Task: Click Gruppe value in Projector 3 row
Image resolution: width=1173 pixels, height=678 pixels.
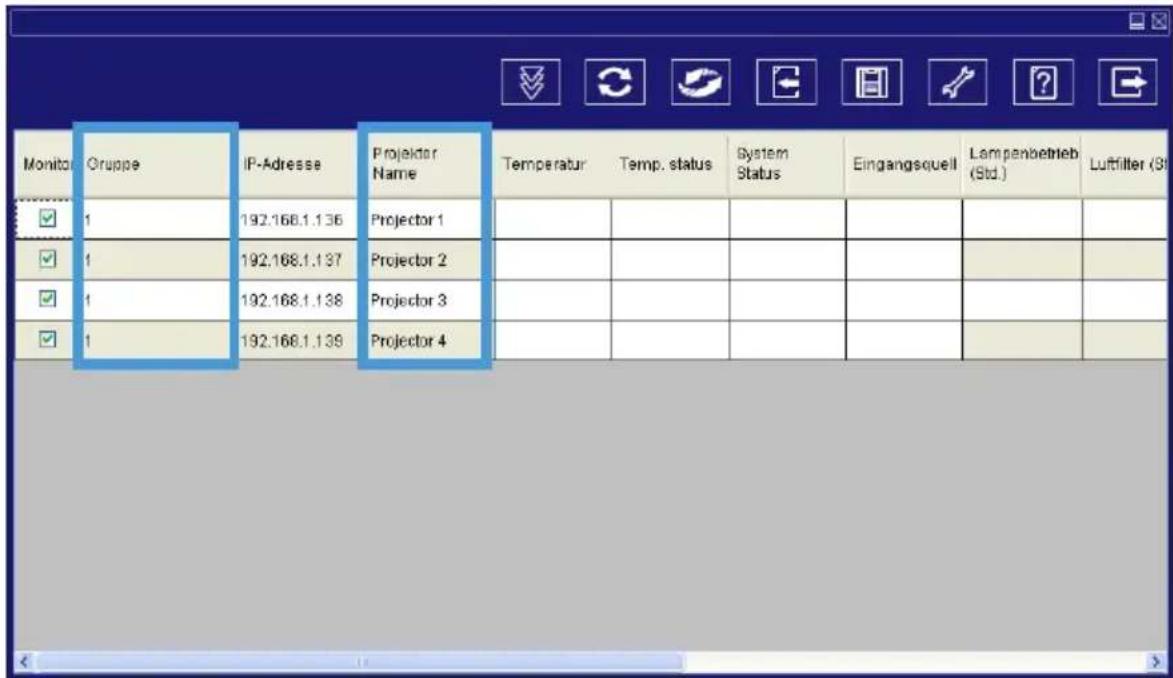Action: pyautogui.click(x=156, y=300)
